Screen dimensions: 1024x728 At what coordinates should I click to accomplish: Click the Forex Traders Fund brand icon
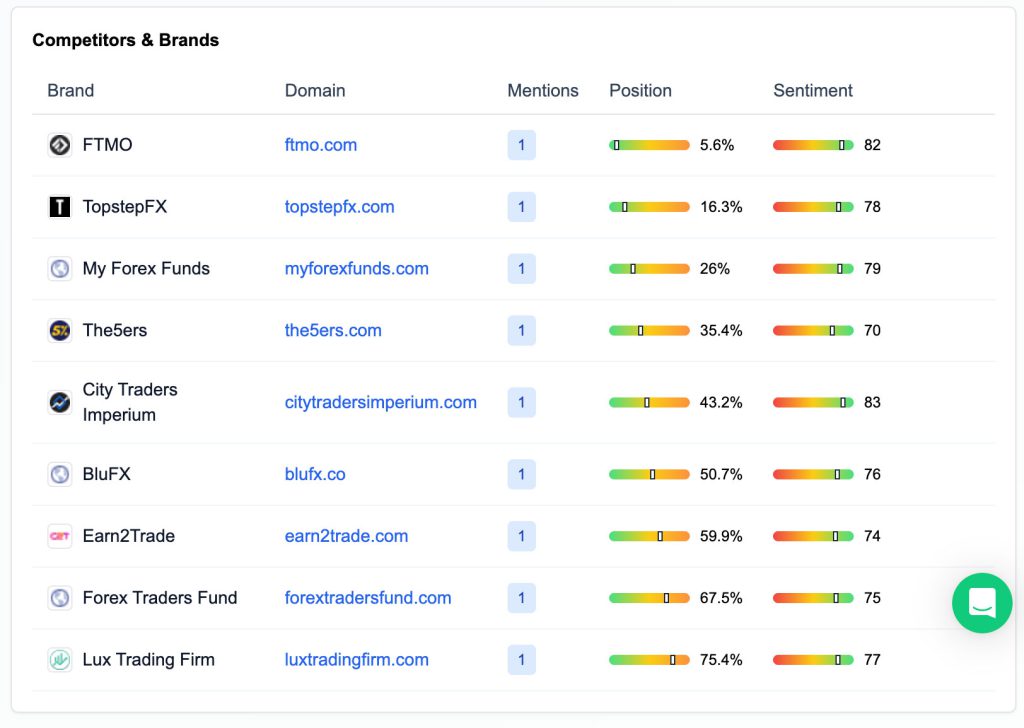click(60, 598)
